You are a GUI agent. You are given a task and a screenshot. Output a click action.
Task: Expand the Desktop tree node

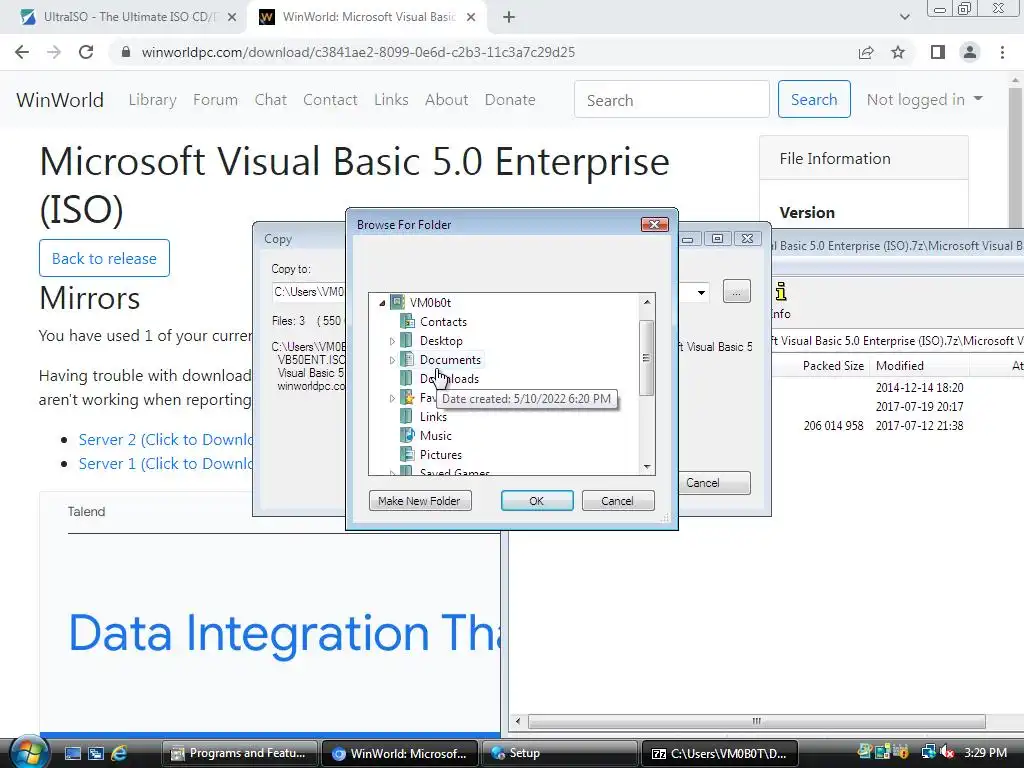(392, 341)
